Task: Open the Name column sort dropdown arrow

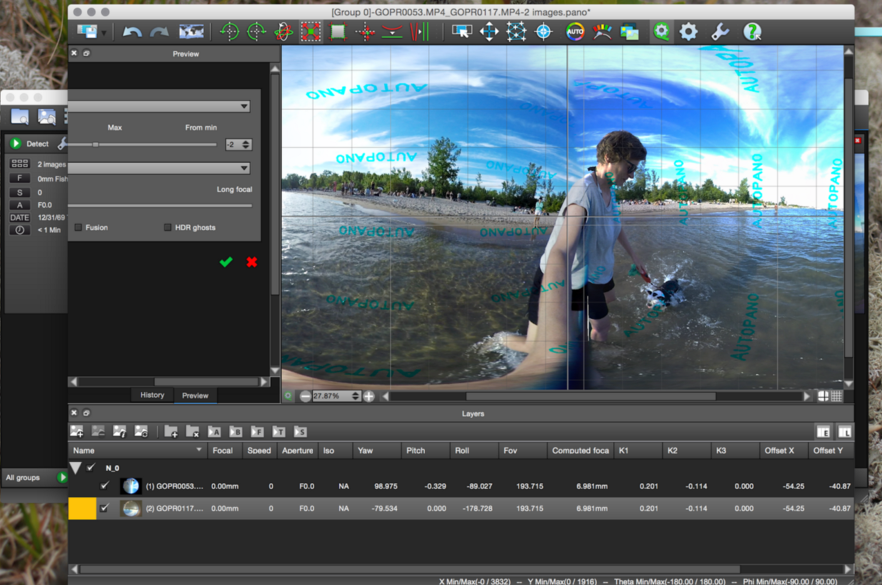Action: pyautogui.click(x=199, y=449)
